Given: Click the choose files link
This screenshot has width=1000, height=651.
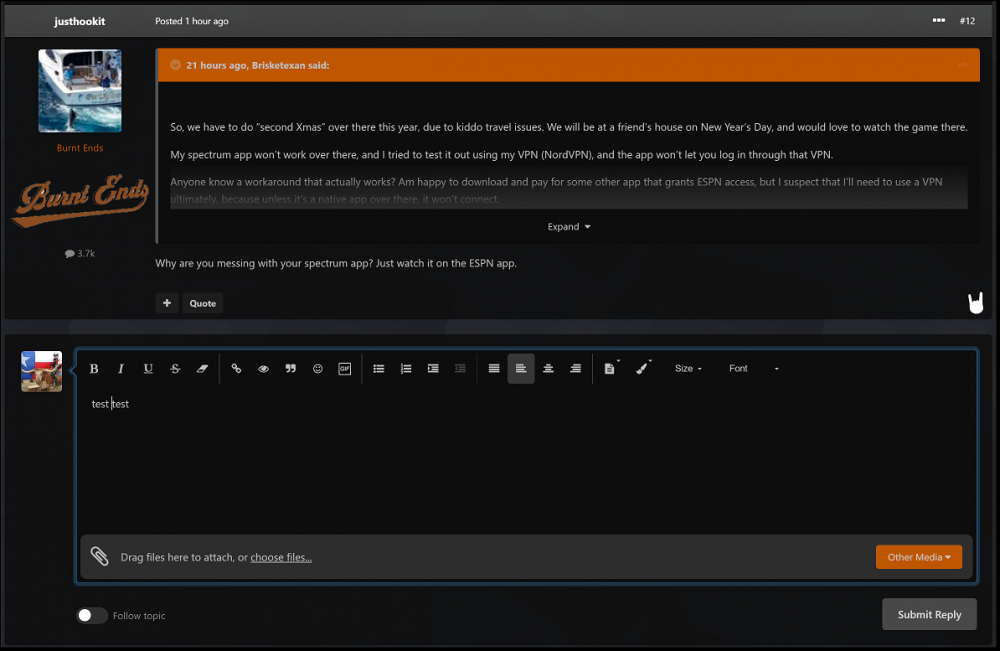Looking at the screenshot, I should click(x=281, y=557).
